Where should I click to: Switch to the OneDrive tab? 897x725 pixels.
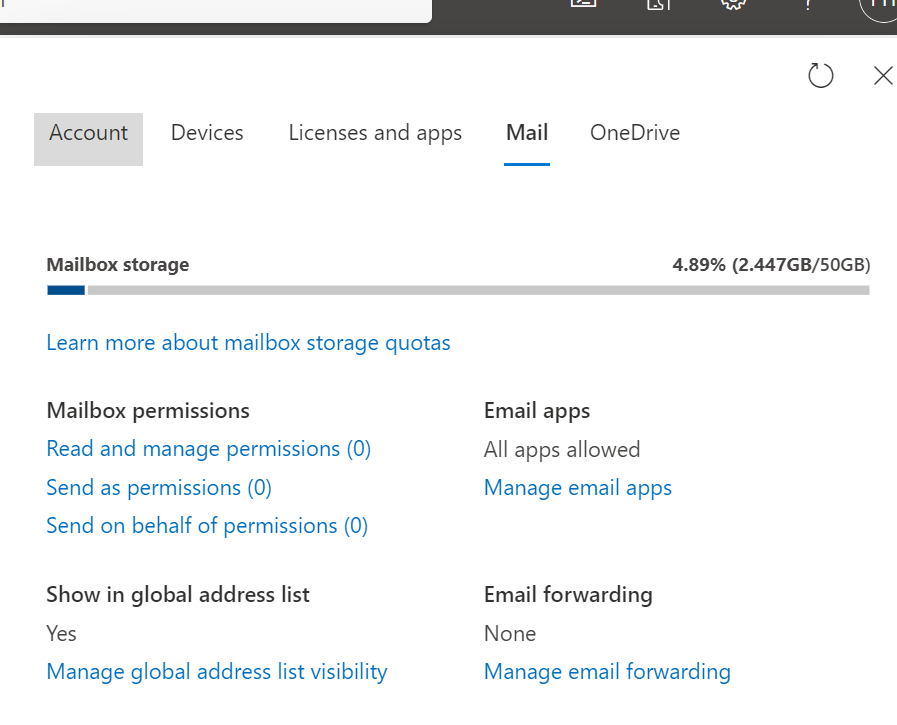pyautogui.click(x=635, y=133)
